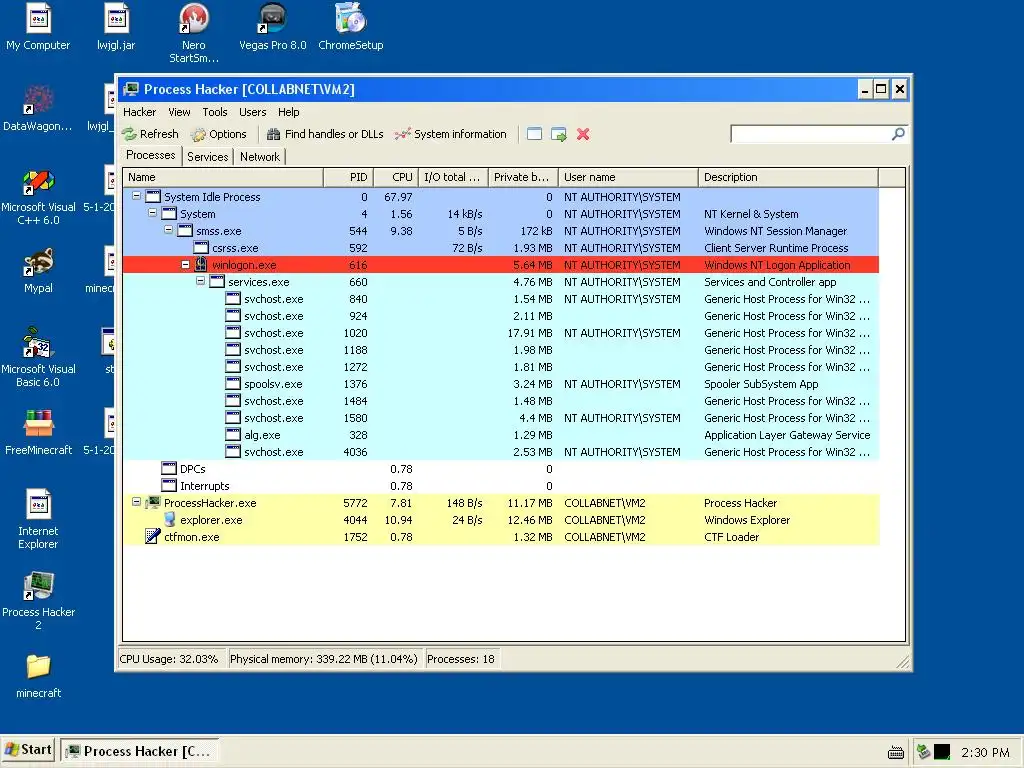Select the ctfmon.exe pen icon
Image resolution: width=1024 pixels, height=768 pixels.
(153, 537)
